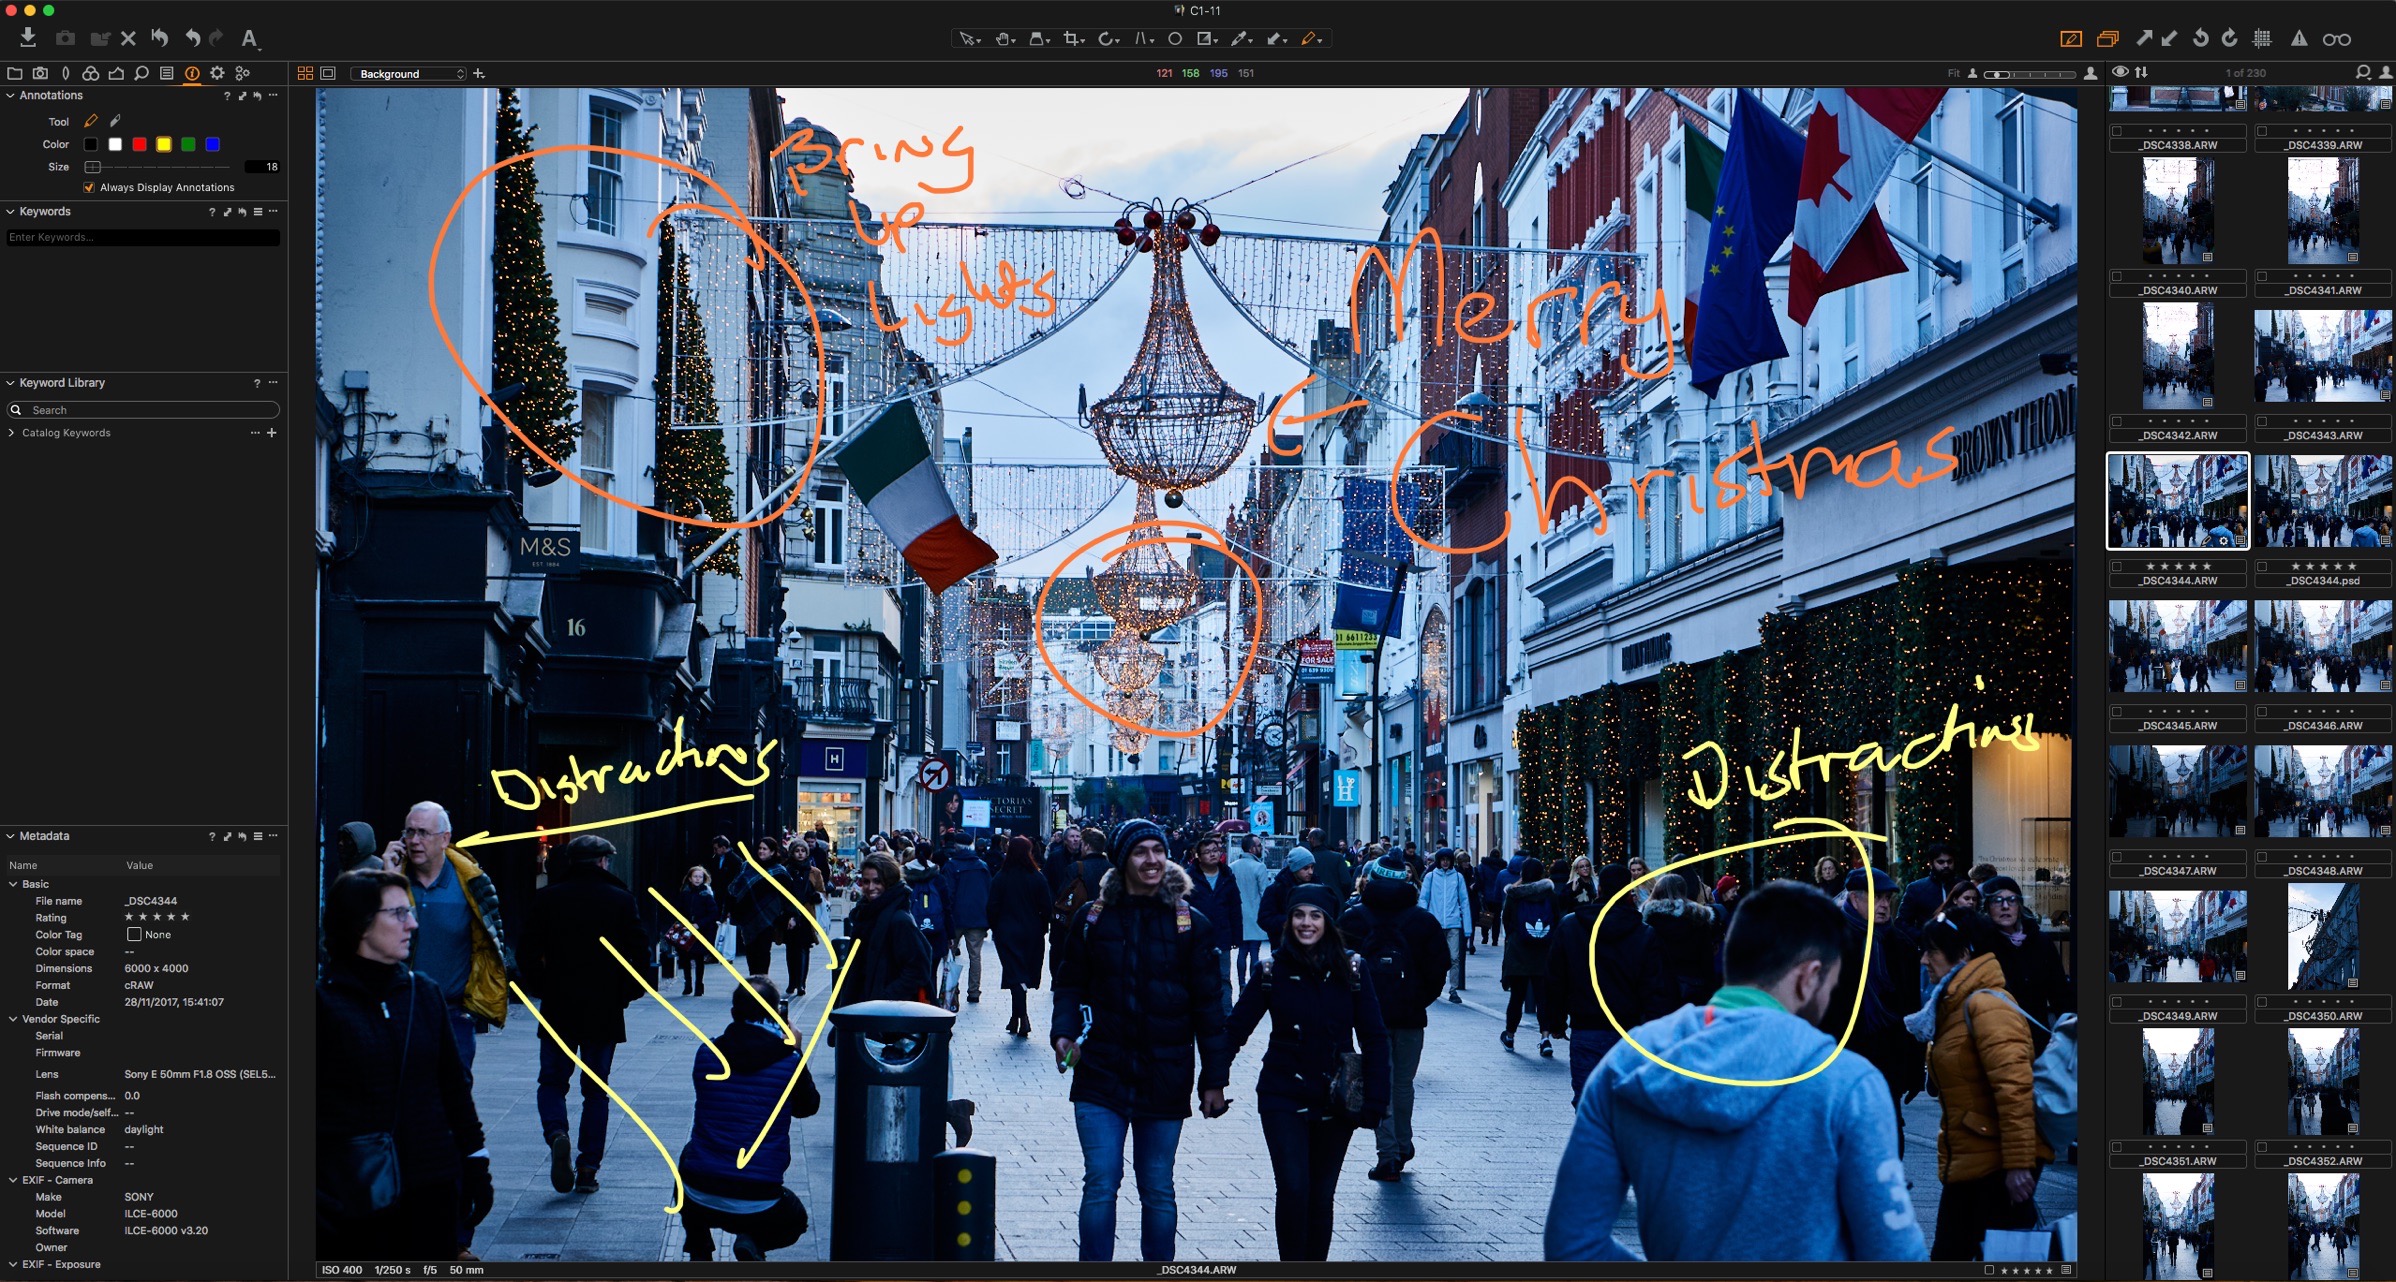Select the eraser tool in Annotations panel
The width and height of the screenshot is (2396, 1282).
[x=115, y=121]
